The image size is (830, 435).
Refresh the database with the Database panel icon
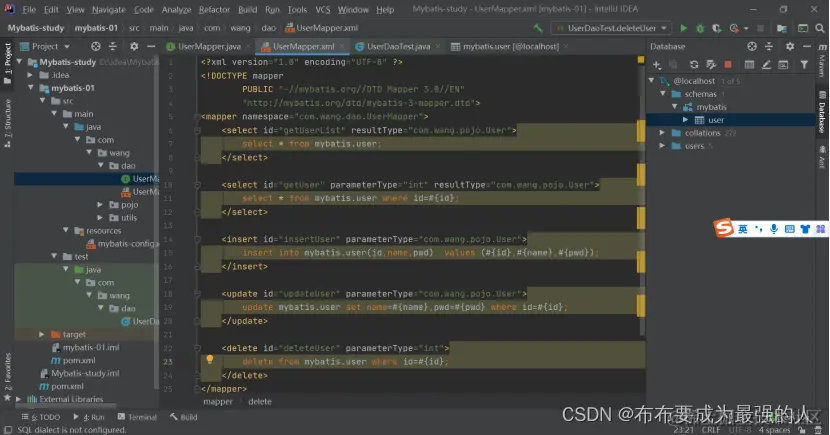pos(693,65)
